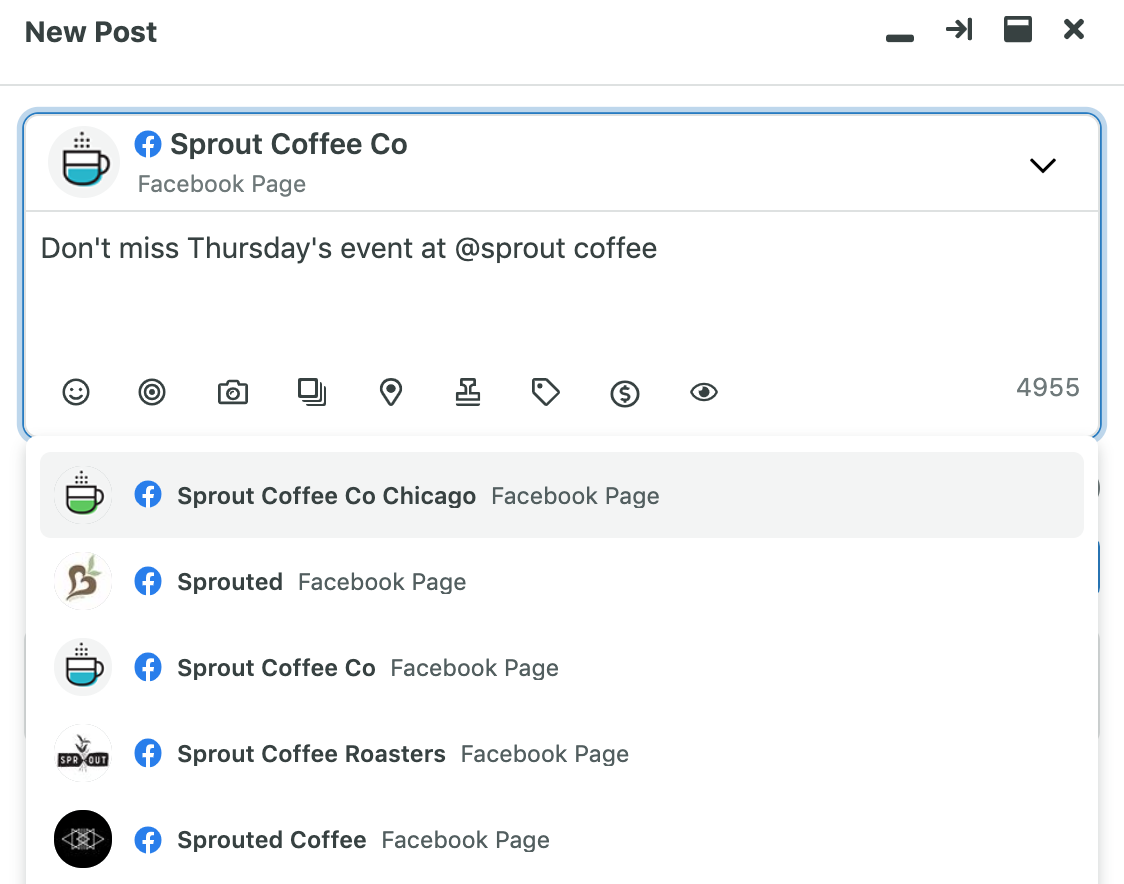Click the green cup Chicago avatar
The image size is (1124, 884).
click(83, 495)
